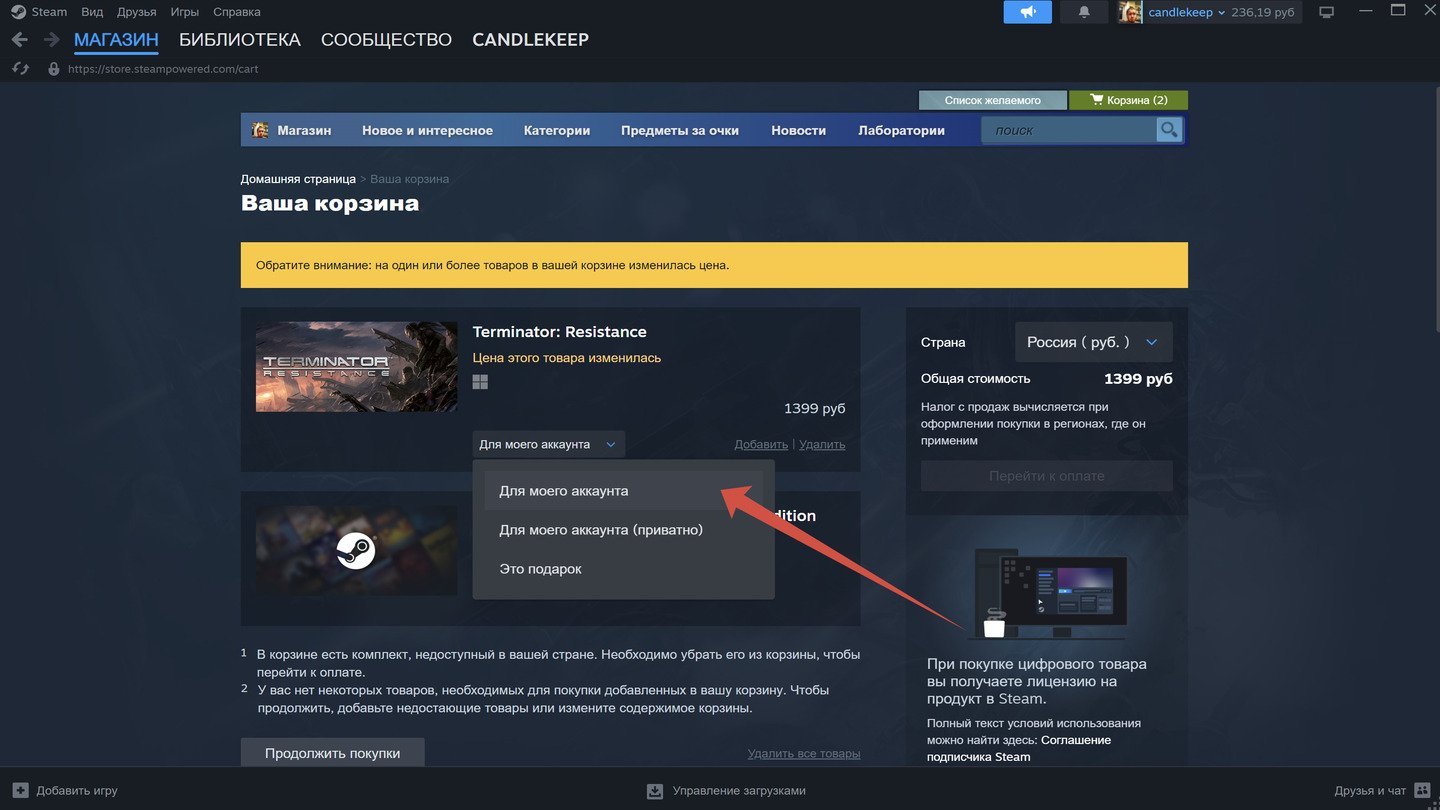Open Лаборатории in the store nav
The image size is (1440, 810).
tap(901, 130)
